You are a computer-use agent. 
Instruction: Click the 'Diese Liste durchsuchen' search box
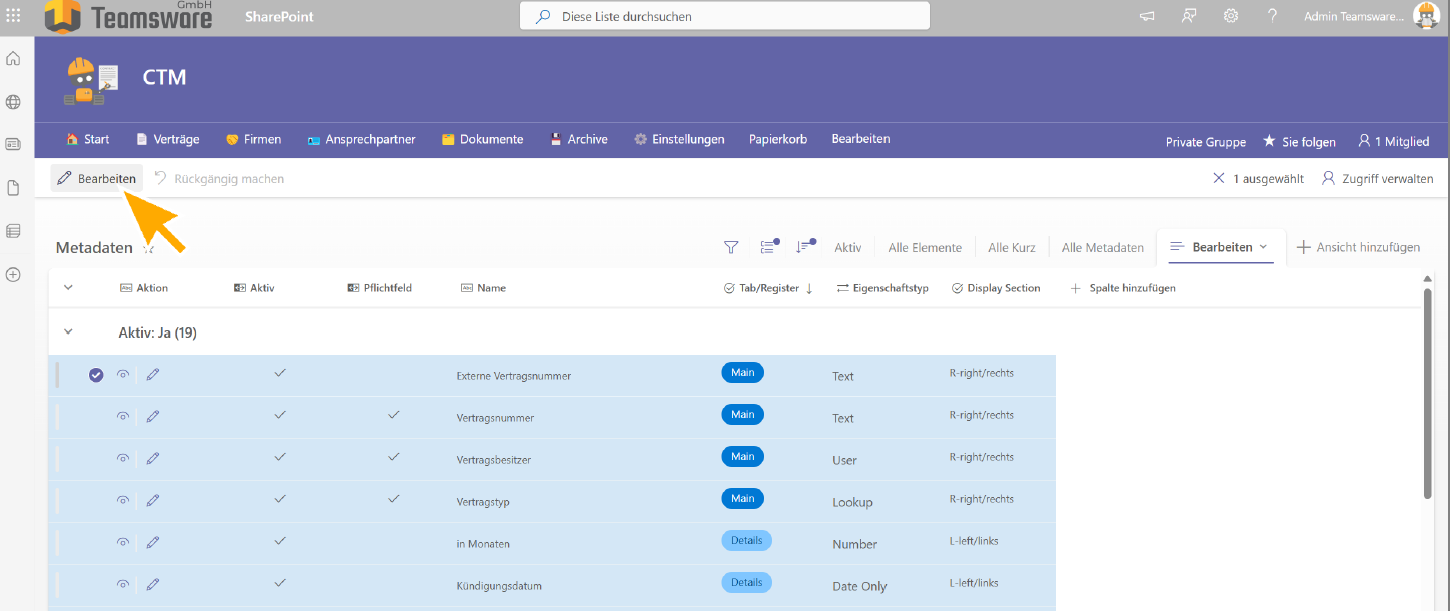[724, 16]
